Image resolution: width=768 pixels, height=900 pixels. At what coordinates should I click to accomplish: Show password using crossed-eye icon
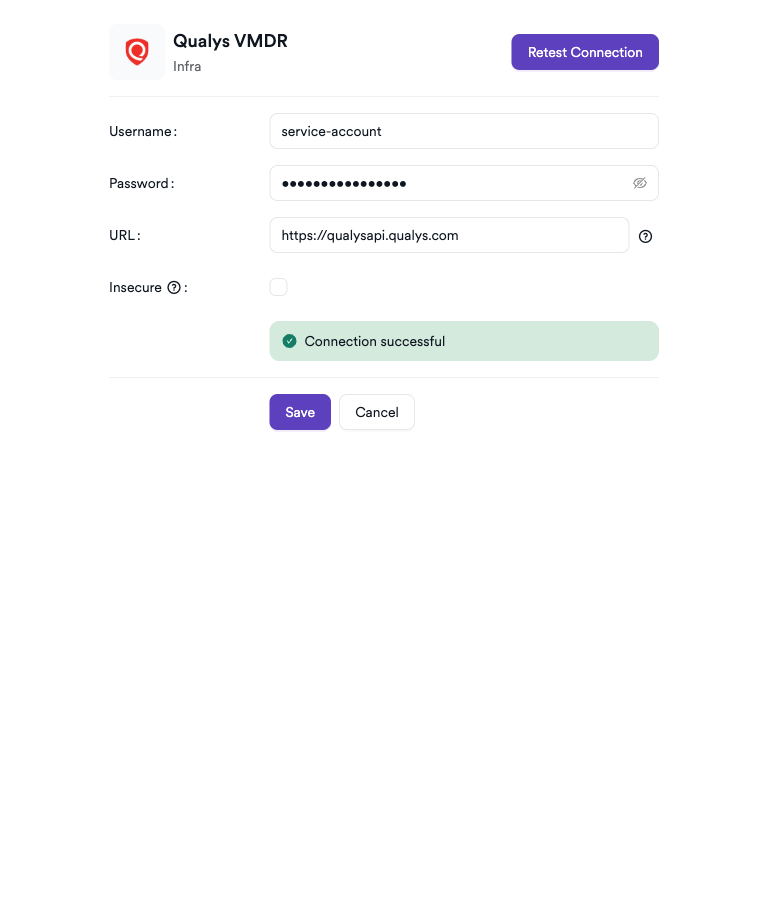tap(640, 183)
